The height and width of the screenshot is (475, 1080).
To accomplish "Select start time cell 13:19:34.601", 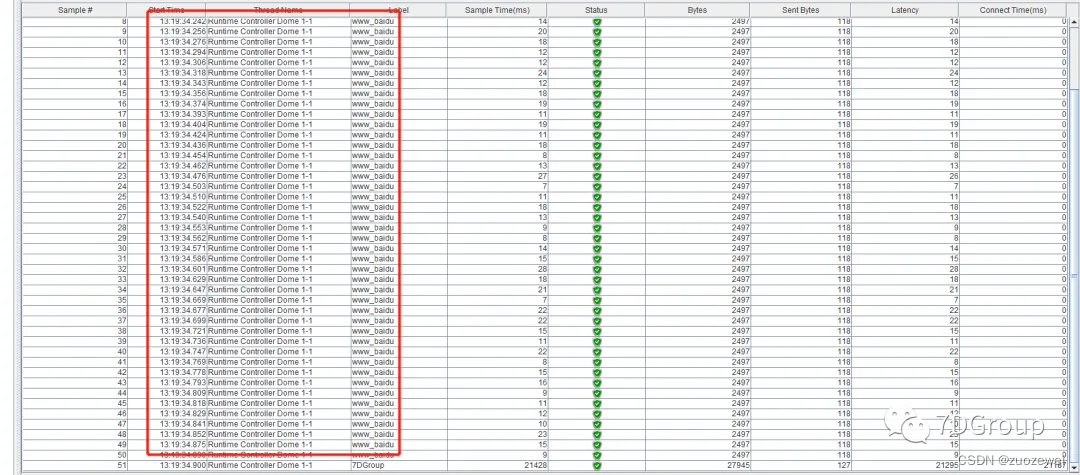I will point(183,269).
